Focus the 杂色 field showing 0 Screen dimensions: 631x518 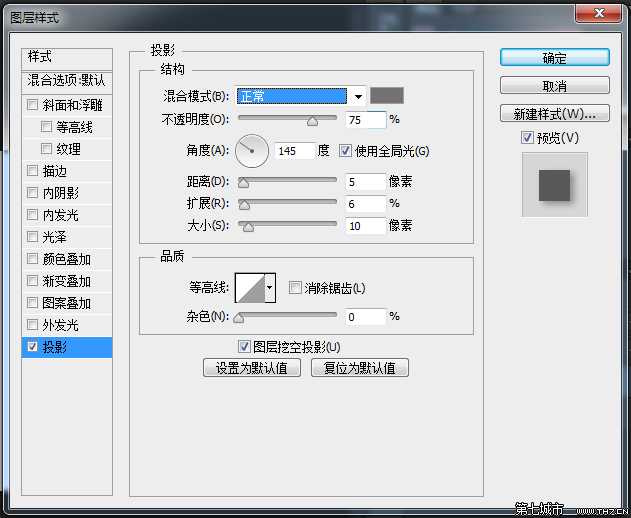[365, 317]
